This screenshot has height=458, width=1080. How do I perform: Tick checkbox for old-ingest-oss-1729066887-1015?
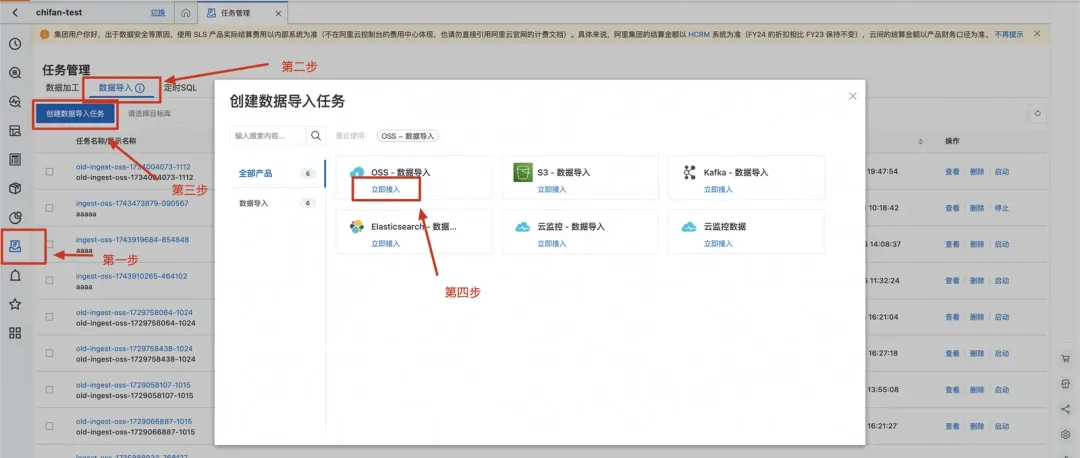(50, 426)
